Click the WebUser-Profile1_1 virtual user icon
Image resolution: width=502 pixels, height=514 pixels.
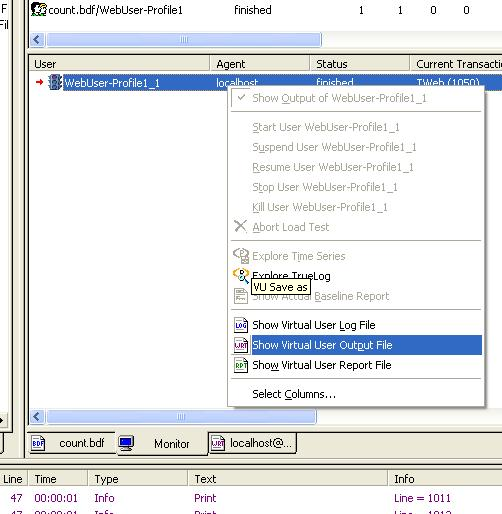coord(55,82)
